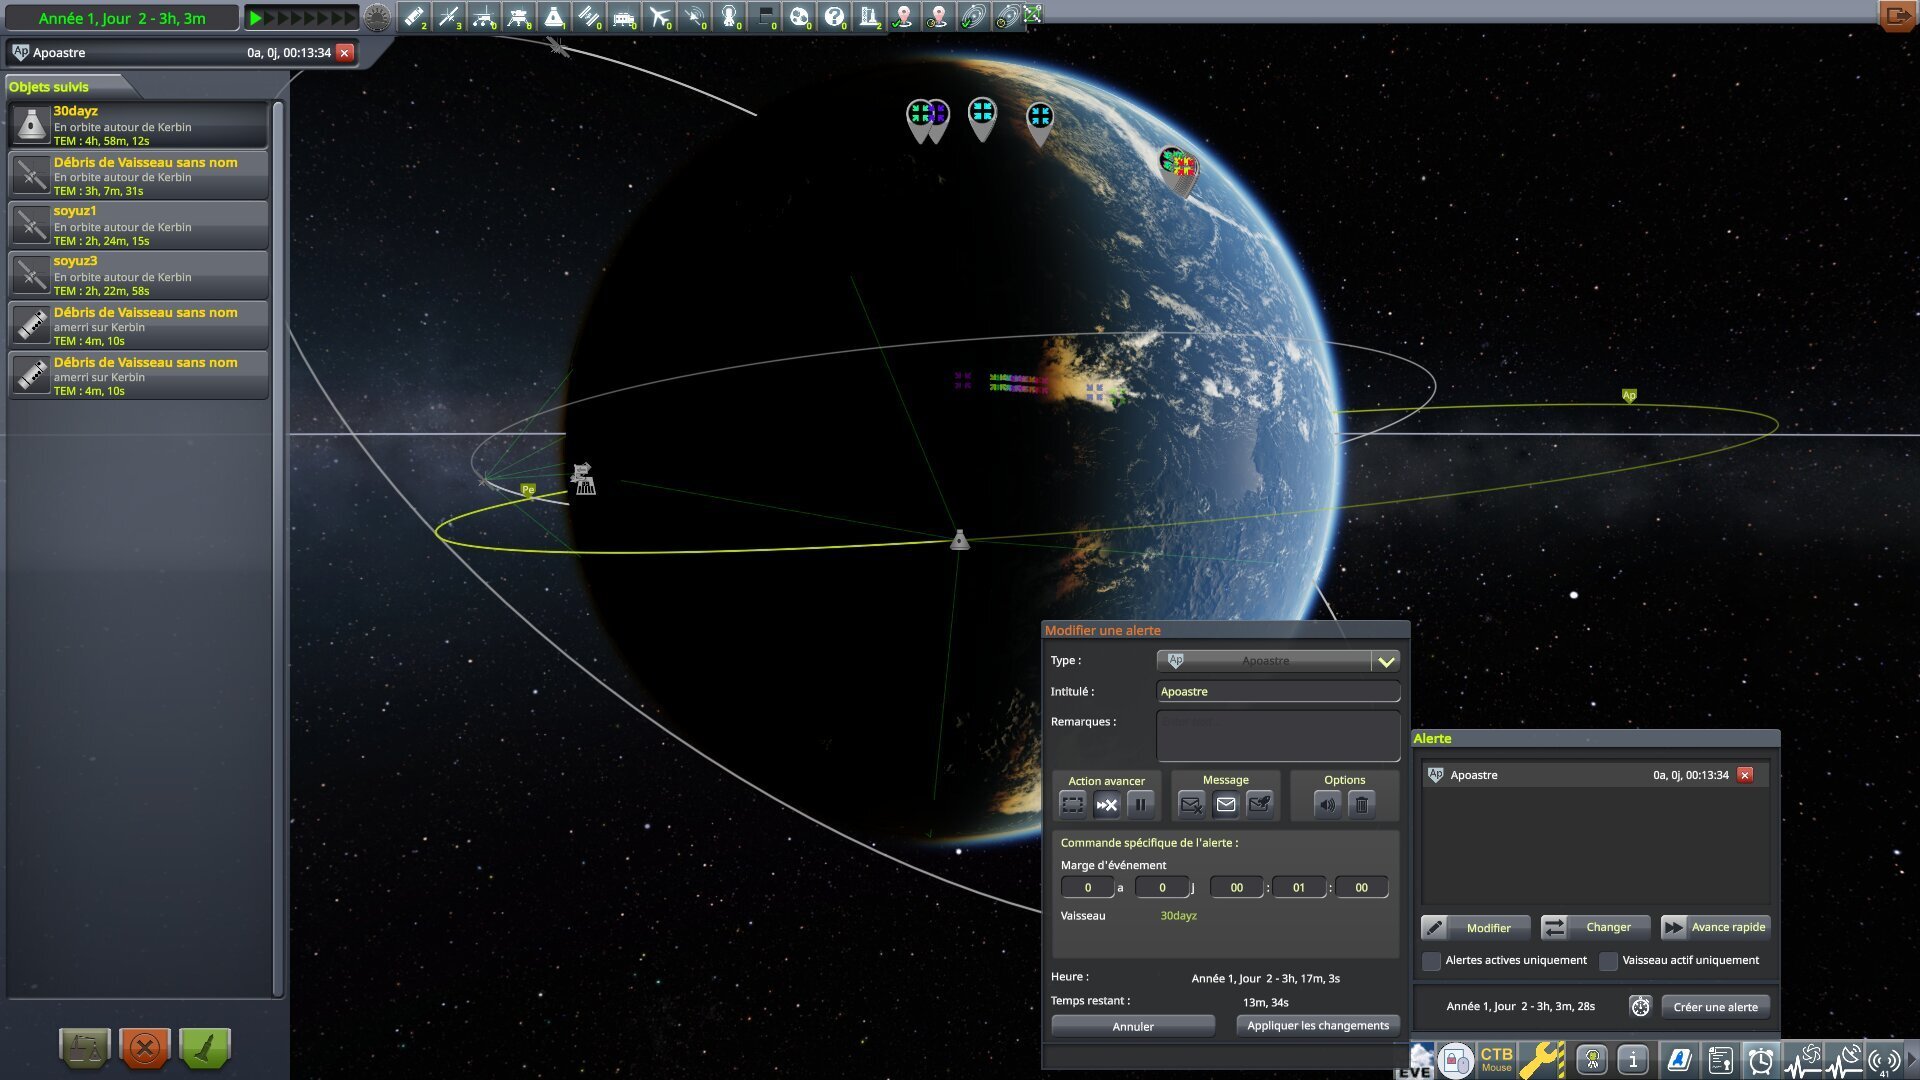1920x1080 pixels.
Task: Select the kill-warp action button
Action: 1106,804
